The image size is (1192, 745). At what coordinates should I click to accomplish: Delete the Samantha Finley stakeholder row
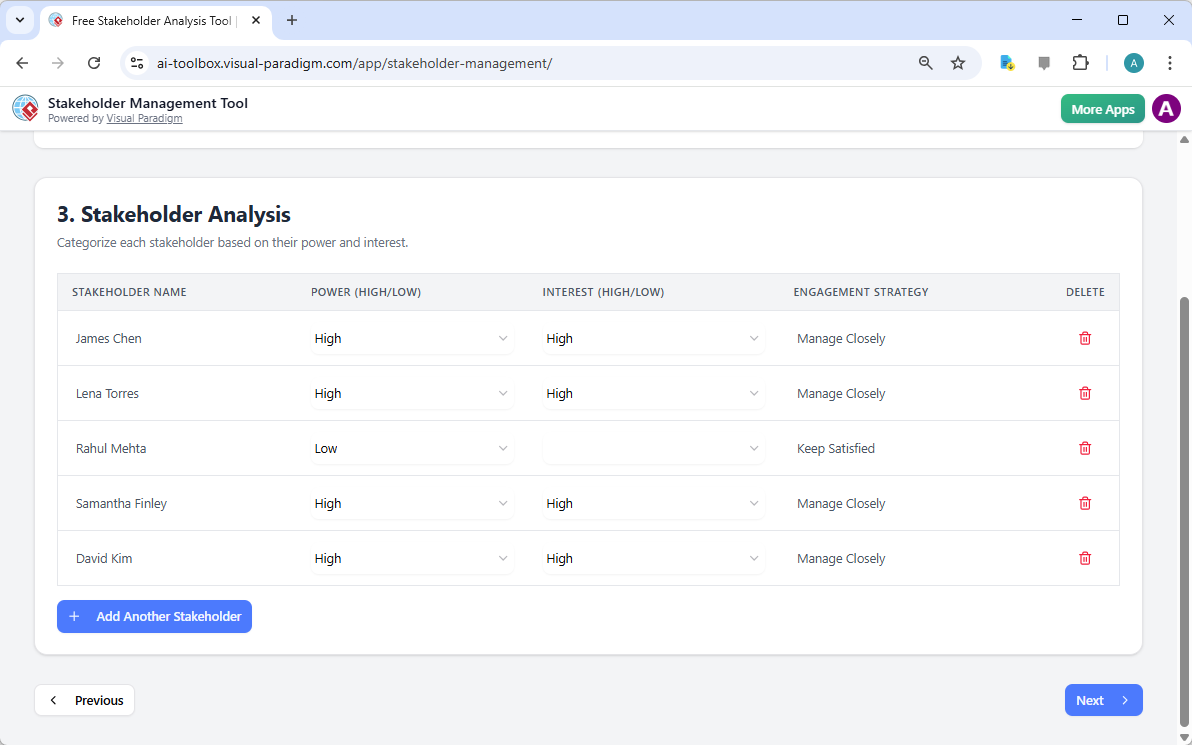click(x=1085, y=503)
